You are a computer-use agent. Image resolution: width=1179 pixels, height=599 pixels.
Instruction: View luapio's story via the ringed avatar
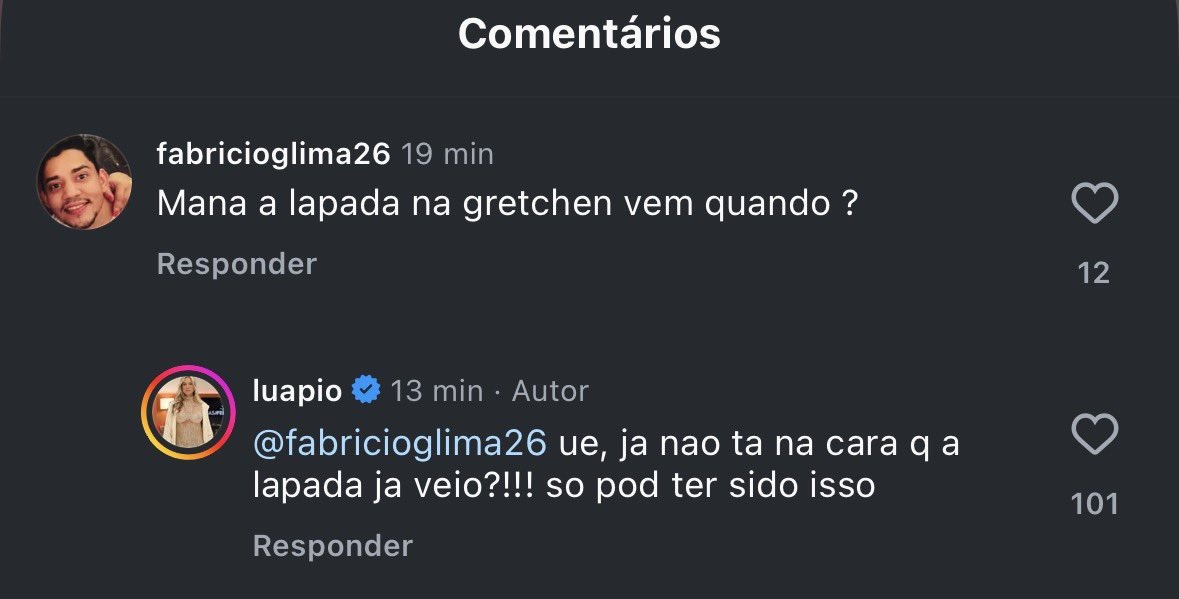[188, 413]
